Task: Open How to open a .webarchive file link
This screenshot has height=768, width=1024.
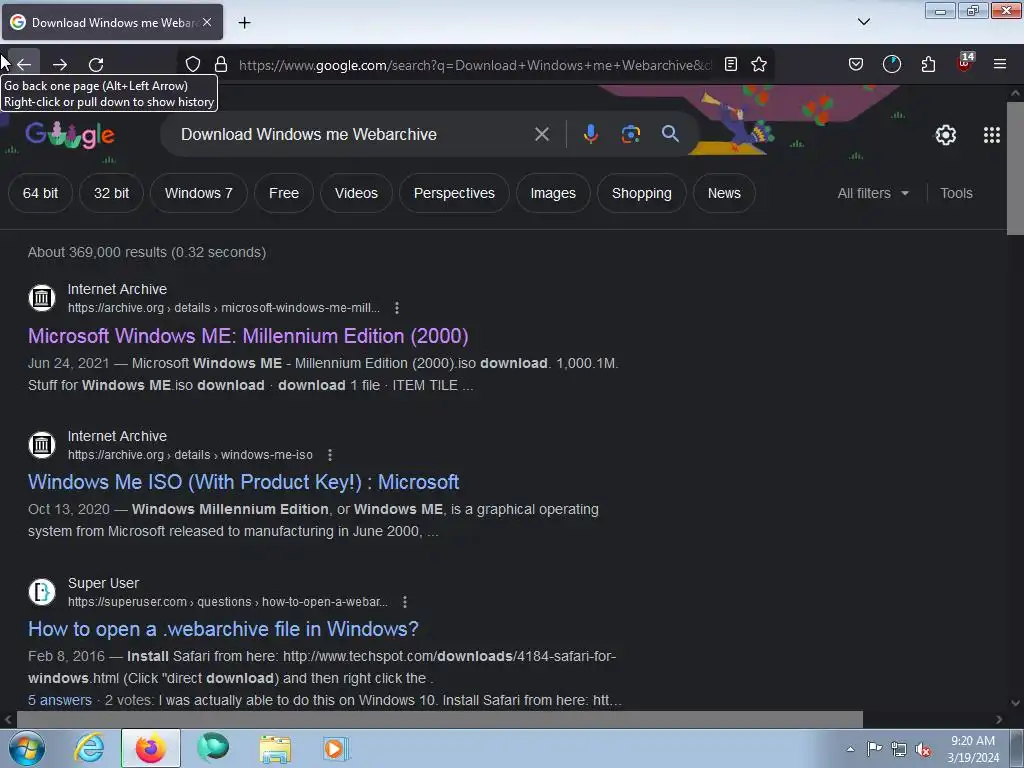Action: click(223, 629)
